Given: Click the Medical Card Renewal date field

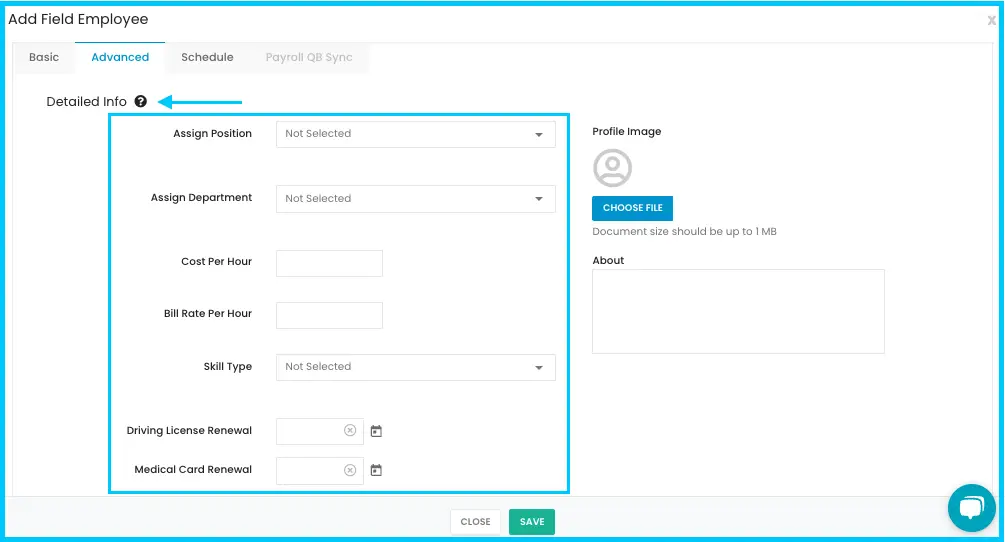Looking at the screenshot, I should (x=320, y=471).
